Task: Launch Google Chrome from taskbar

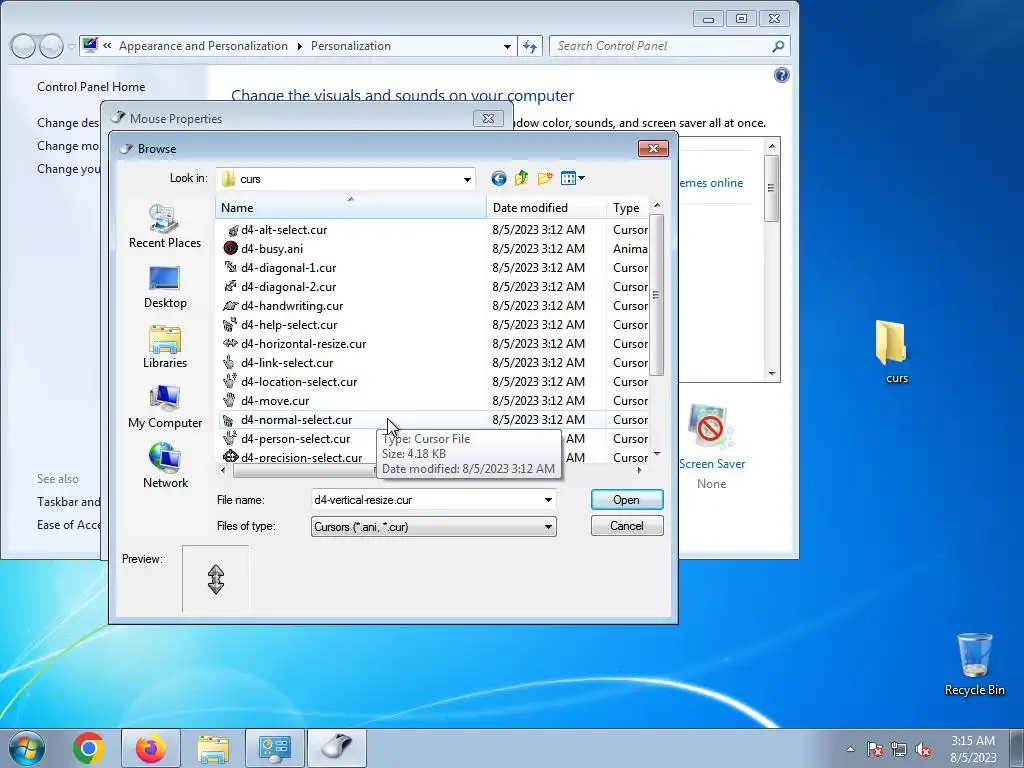Action: [x=89, y=748]
